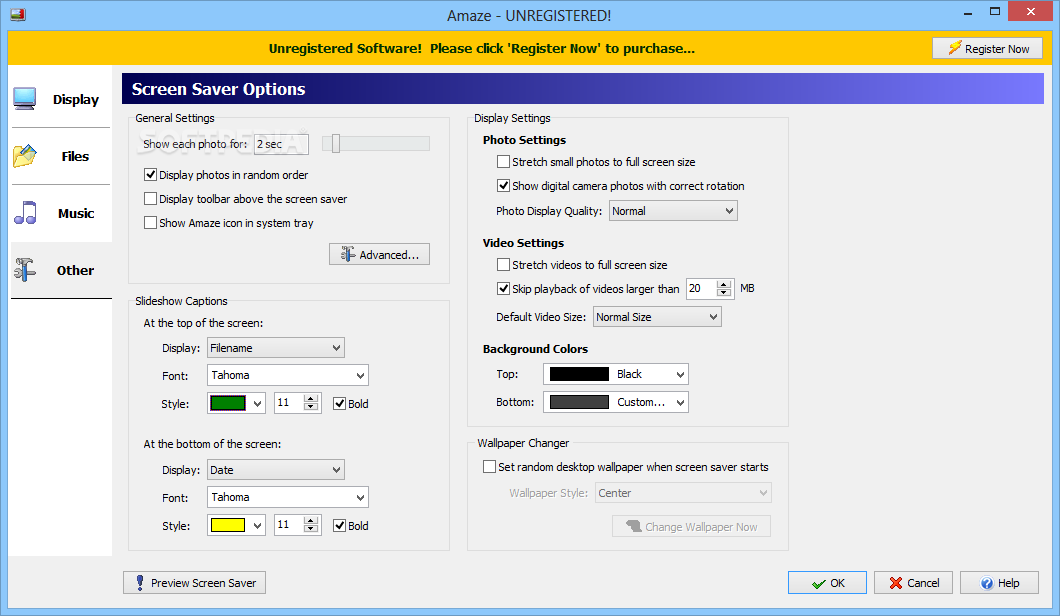This screenshot has width=1060, height=616.
Task: Switch to the Files tab label
Action: click(75, 156)
